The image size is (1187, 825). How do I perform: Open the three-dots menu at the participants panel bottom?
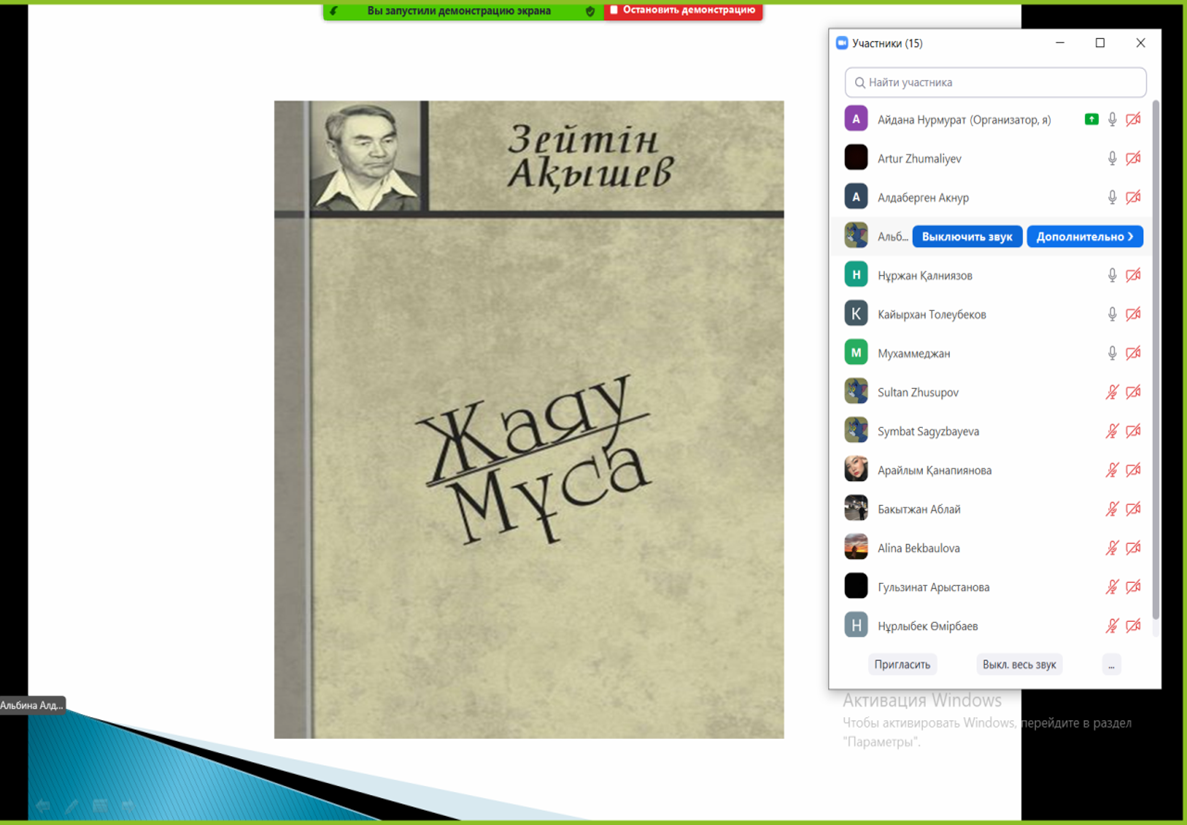pyautogui.click(x=1111, y=665)
